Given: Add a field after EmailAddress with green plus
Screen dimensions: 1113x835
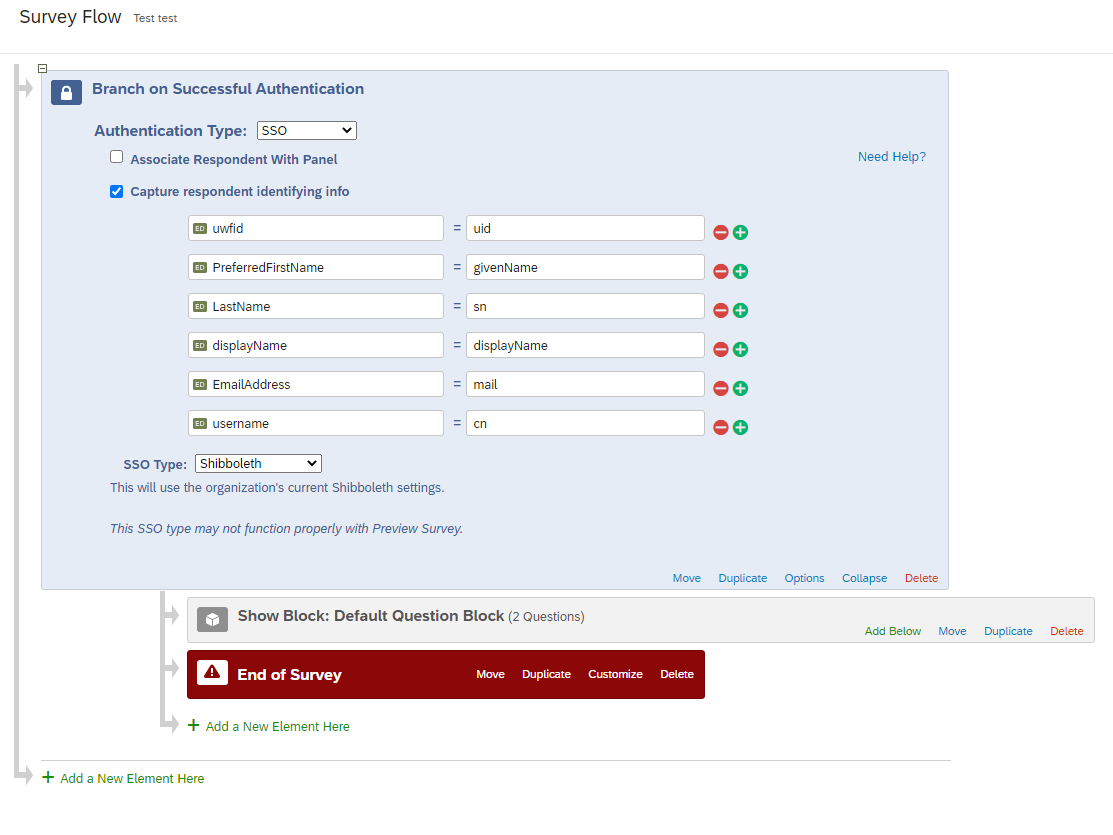Looking at the screenshot, I should [x=740, y=388].
